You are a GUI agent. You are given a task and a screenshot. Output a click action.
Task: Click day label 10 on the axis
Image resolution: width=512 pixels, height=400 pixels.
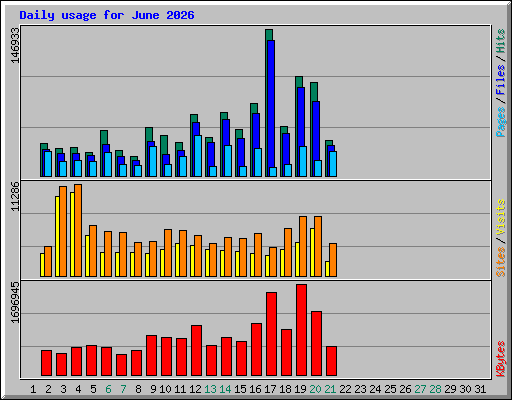165,389
